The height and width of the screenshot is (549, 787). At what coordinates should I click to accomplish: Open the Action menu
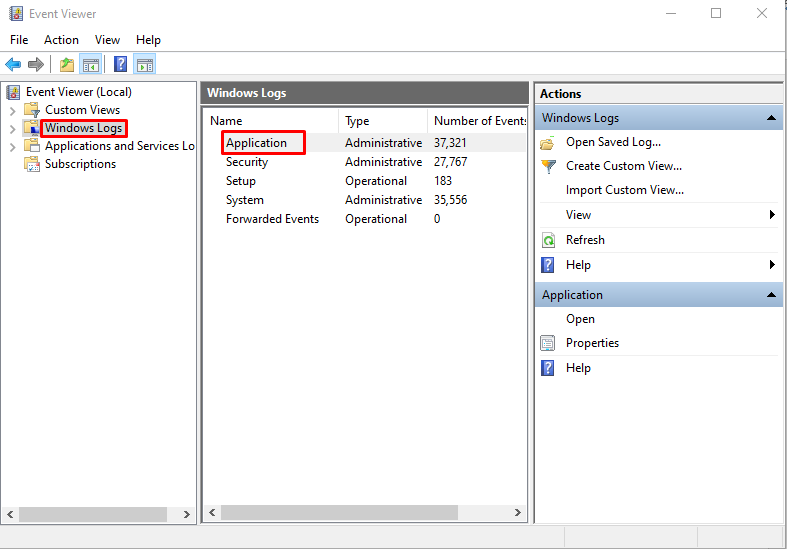click(61, 40)
